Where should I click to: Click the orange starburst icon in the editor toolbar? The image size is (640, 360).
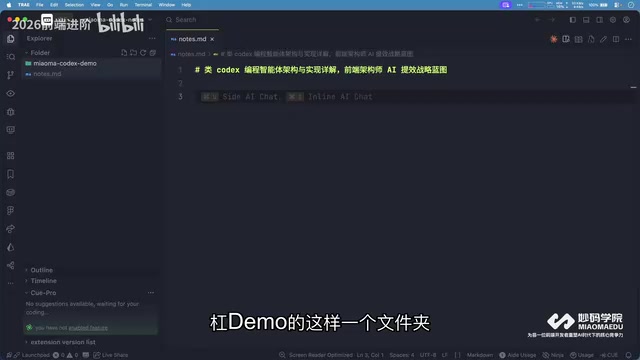coord(553,39)
